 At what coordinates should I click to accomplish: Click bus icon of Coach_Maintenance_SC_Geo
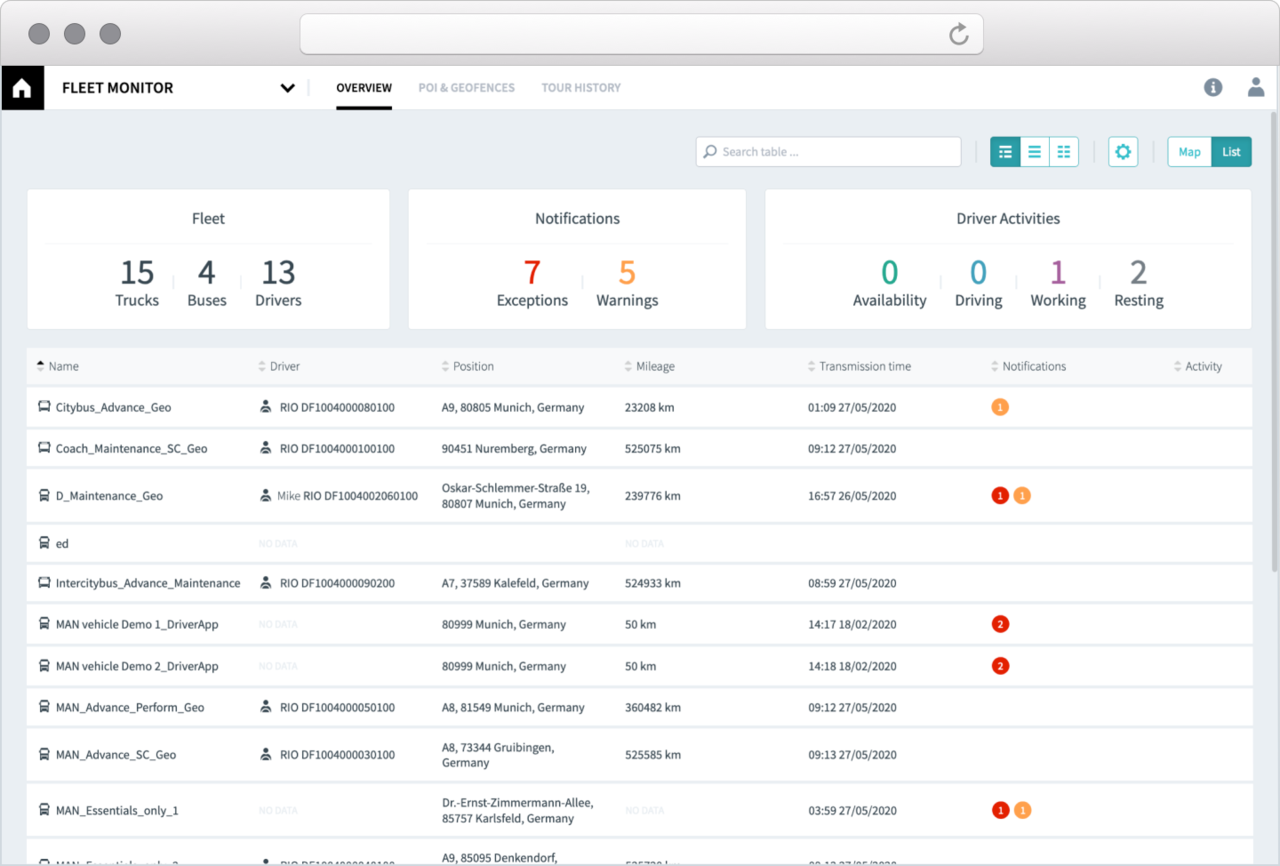pos(44,448)
